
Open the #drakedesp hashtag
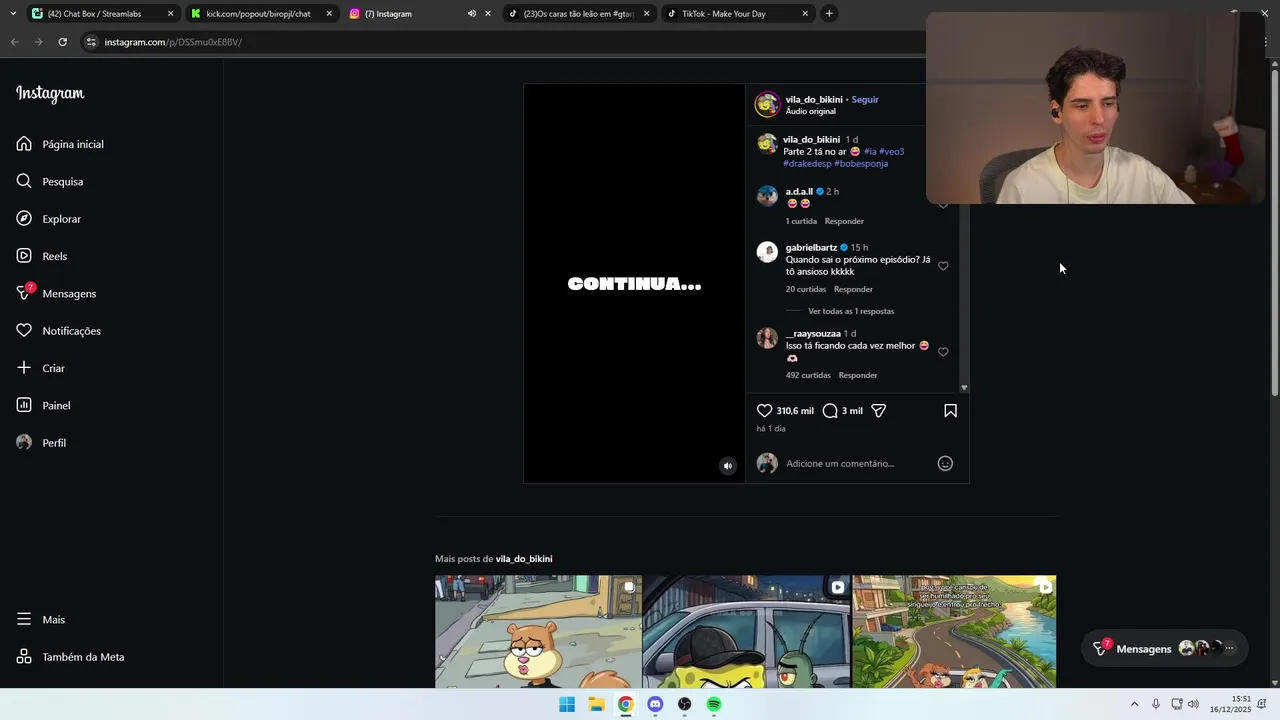coord(807,163)
